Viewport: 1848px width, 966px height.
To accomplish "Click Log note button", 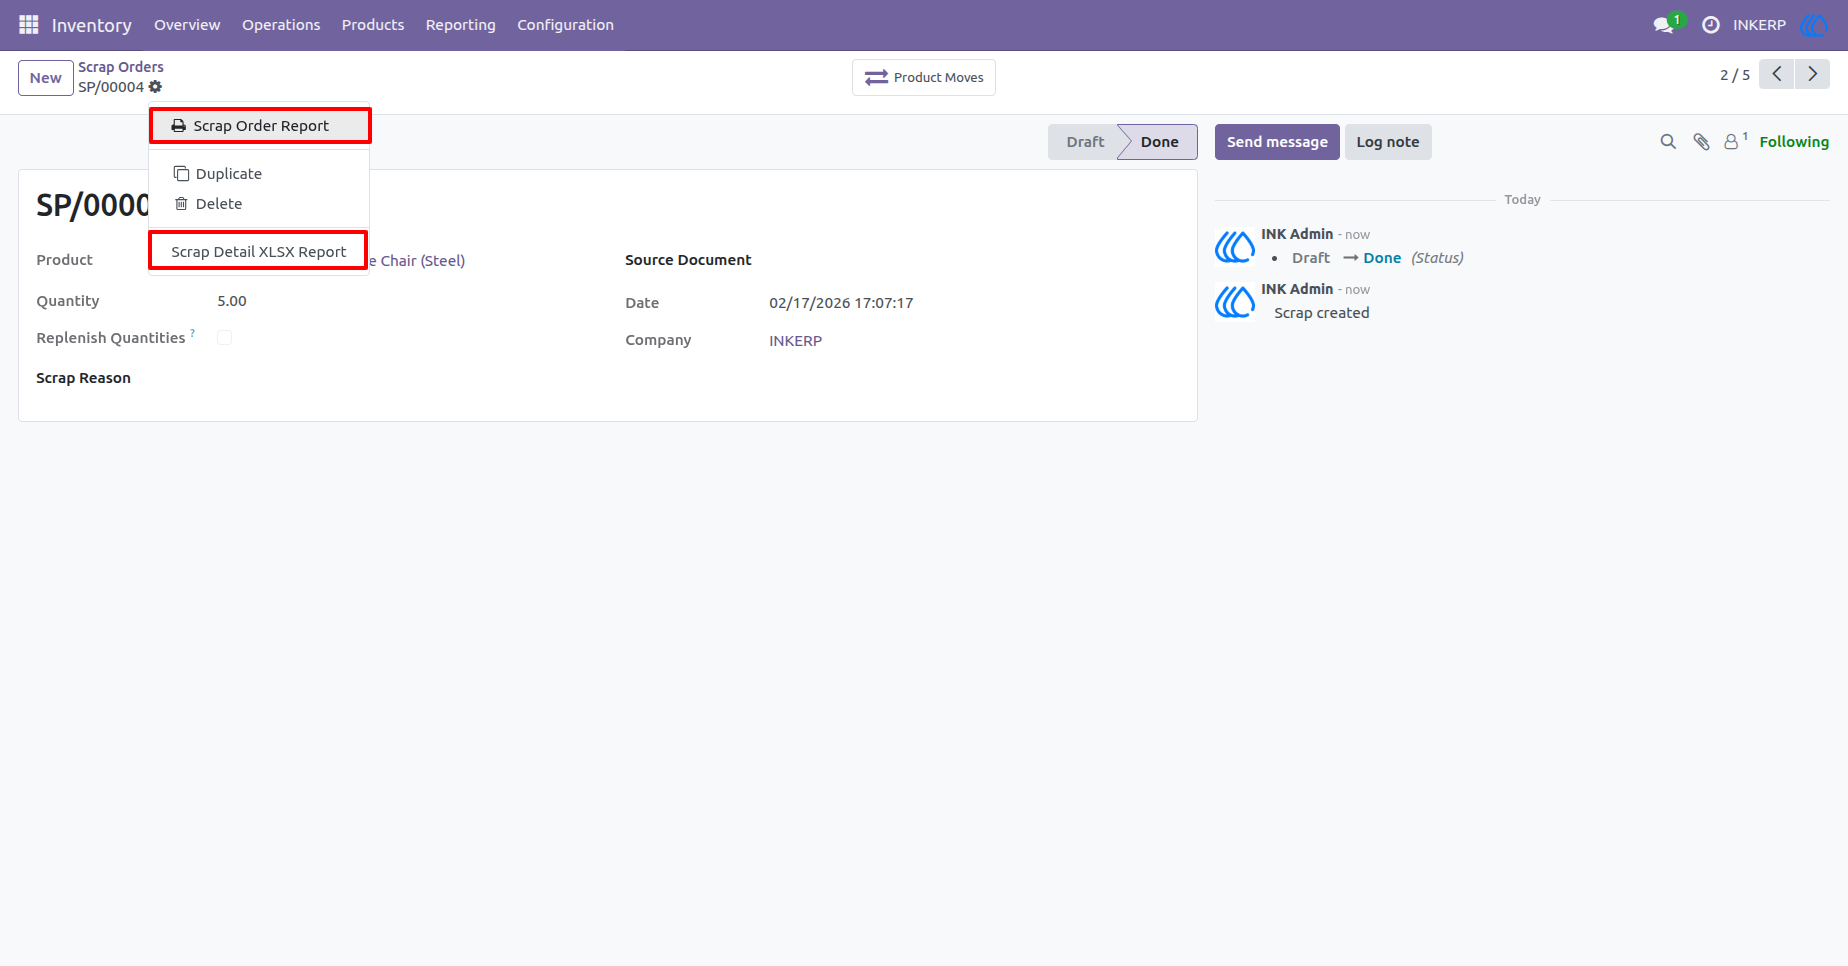I will (1388, 142).
